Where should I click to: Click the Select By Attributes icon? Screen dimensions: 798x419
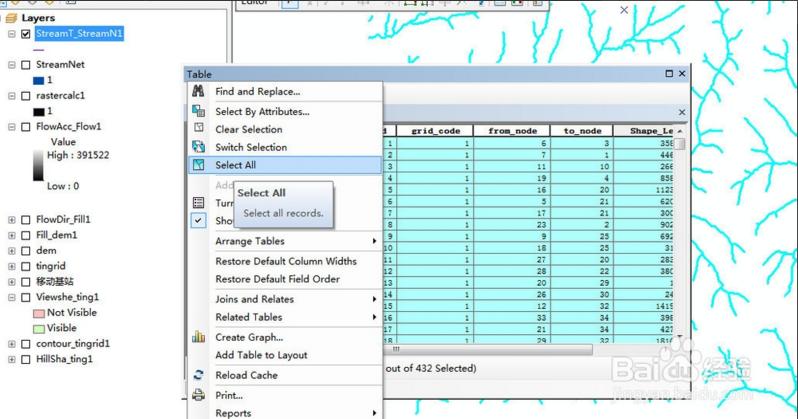point(198,111)
